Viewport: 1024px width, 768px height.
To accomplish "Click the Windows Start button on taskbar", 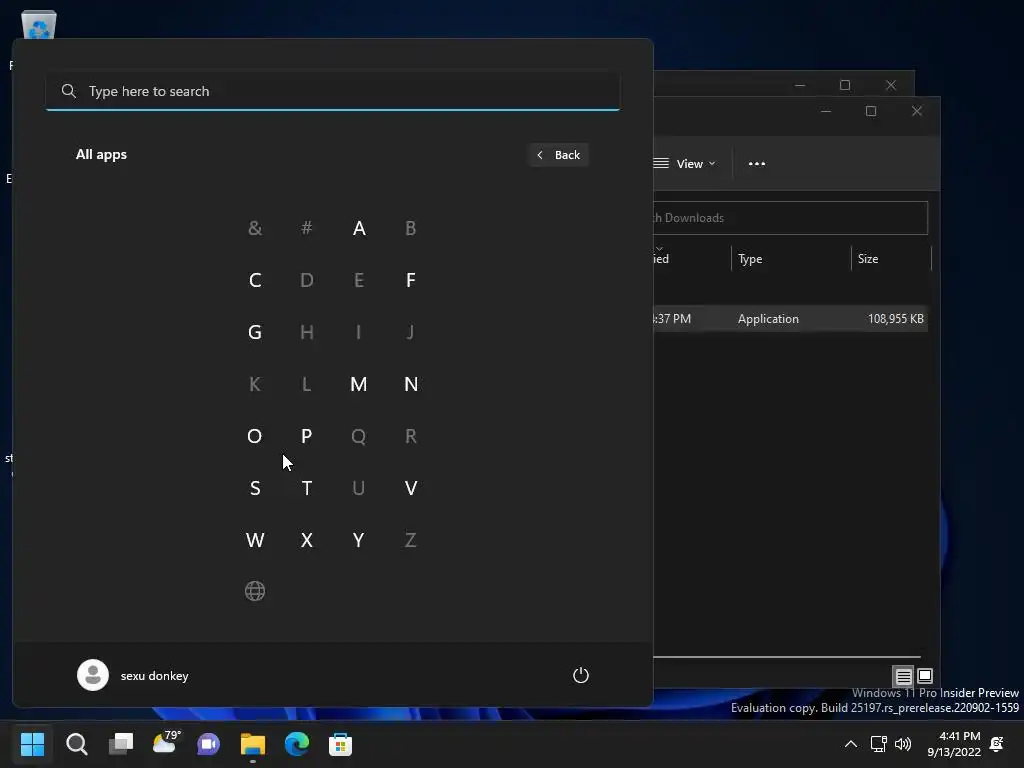I will click(x=32, y=744).
